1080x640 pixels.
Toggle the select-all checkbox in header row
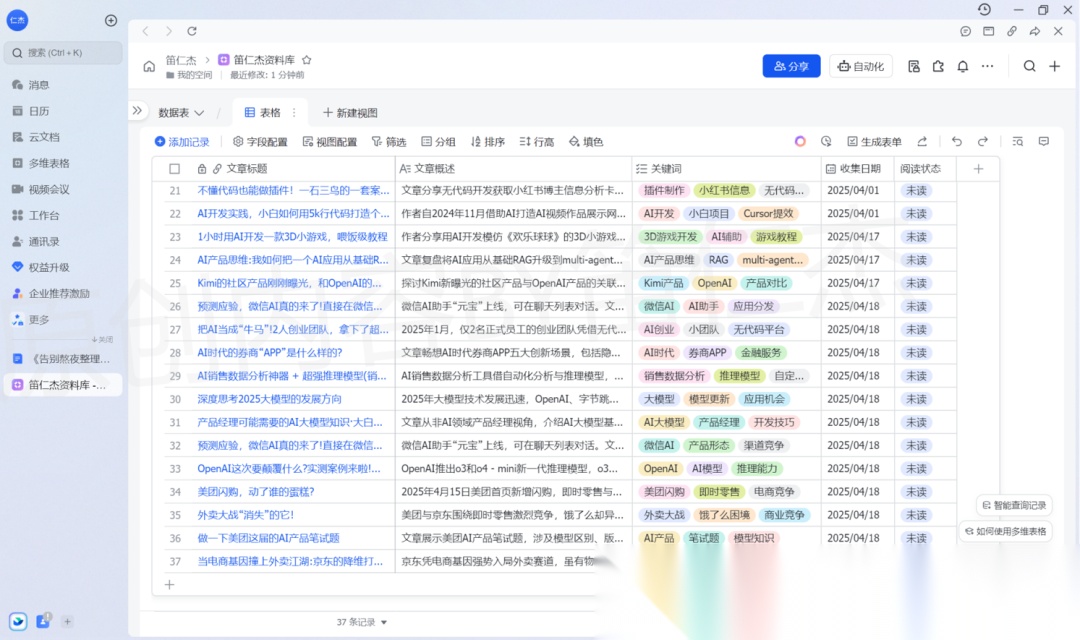(174, 169)
